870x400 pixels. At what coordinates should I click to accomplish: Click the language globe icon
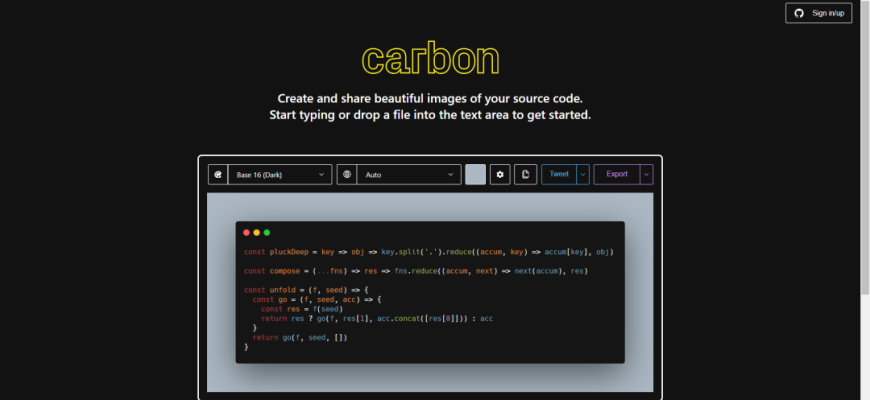(347, 174)
